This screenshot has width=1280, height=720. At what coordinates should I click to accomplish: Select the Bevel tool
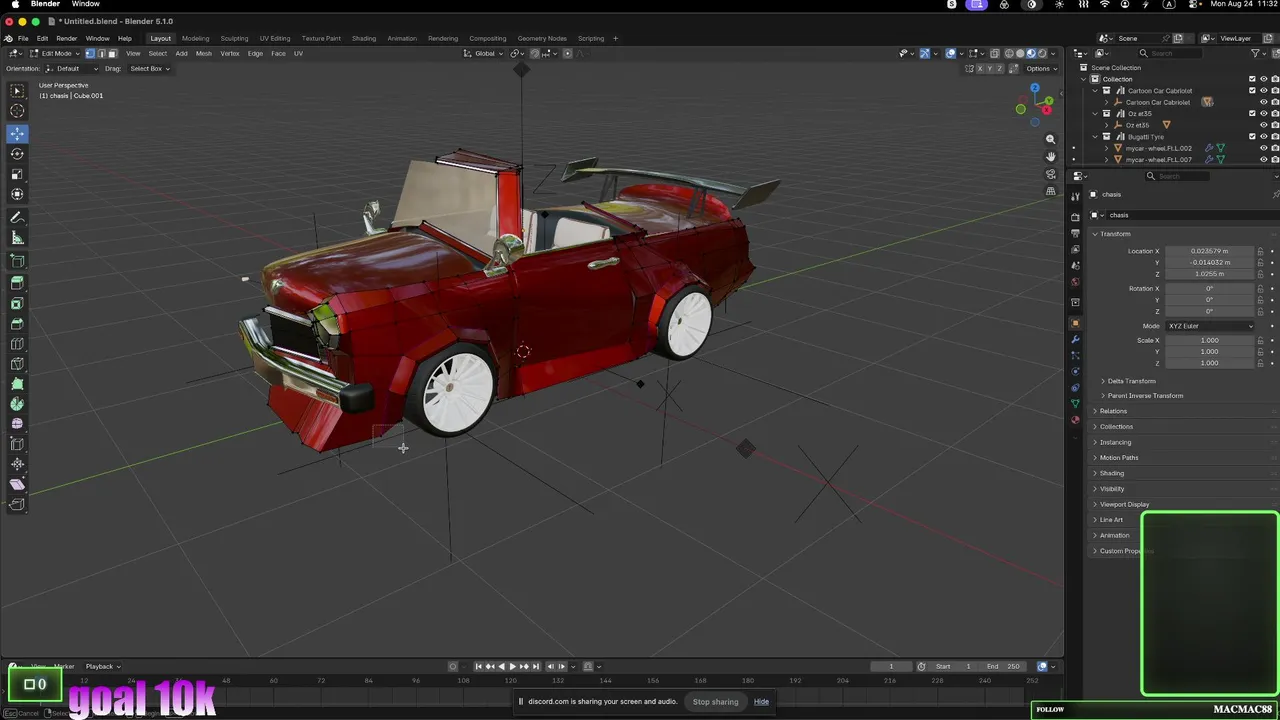17,324
